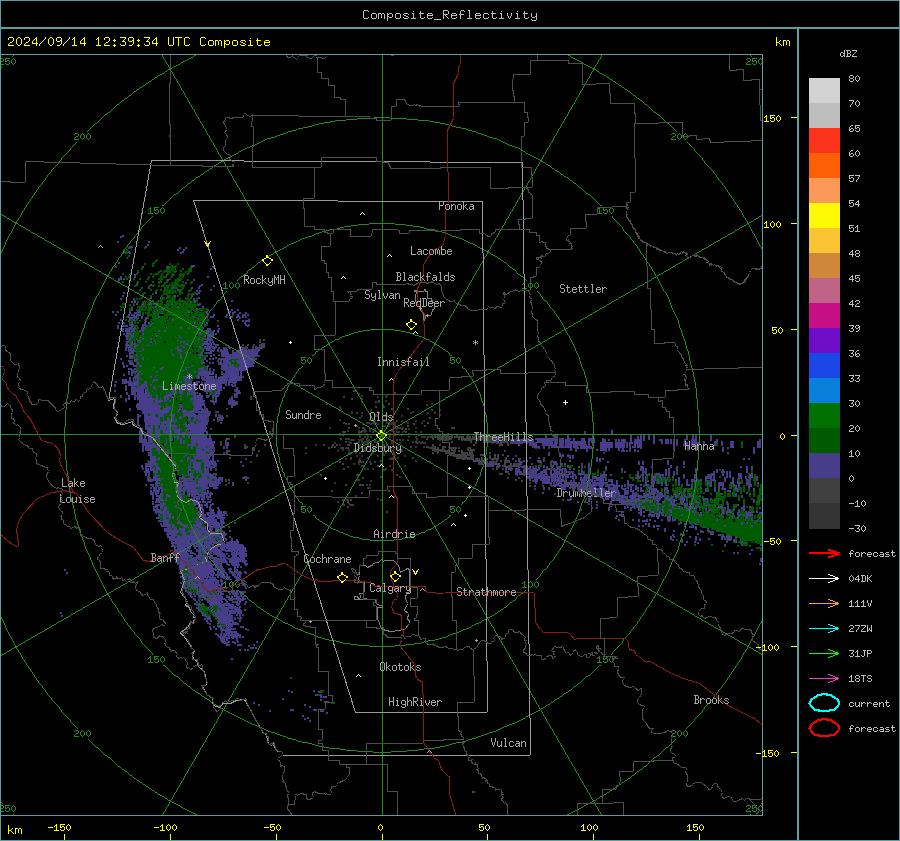Screen dimensions: 900x841
Task: Click the yellow diamond marker south of RedDeer
Action: [411, 325]
